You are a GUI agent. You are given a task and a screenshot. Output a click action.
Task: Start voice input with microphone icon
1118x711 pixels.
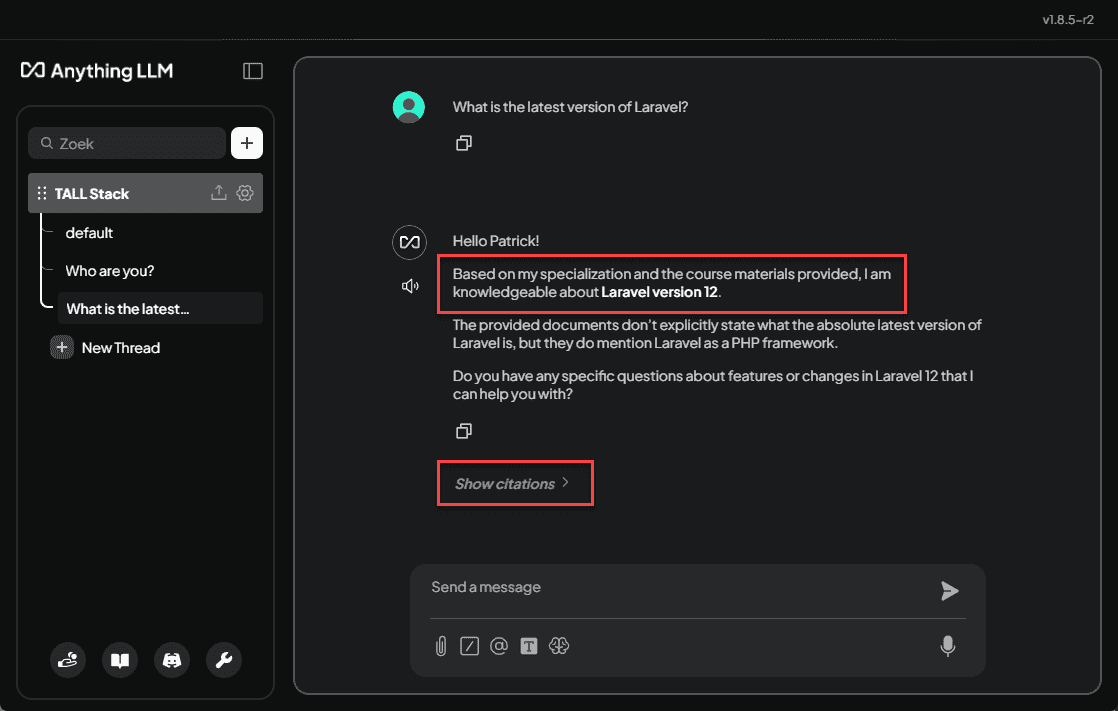948,646
